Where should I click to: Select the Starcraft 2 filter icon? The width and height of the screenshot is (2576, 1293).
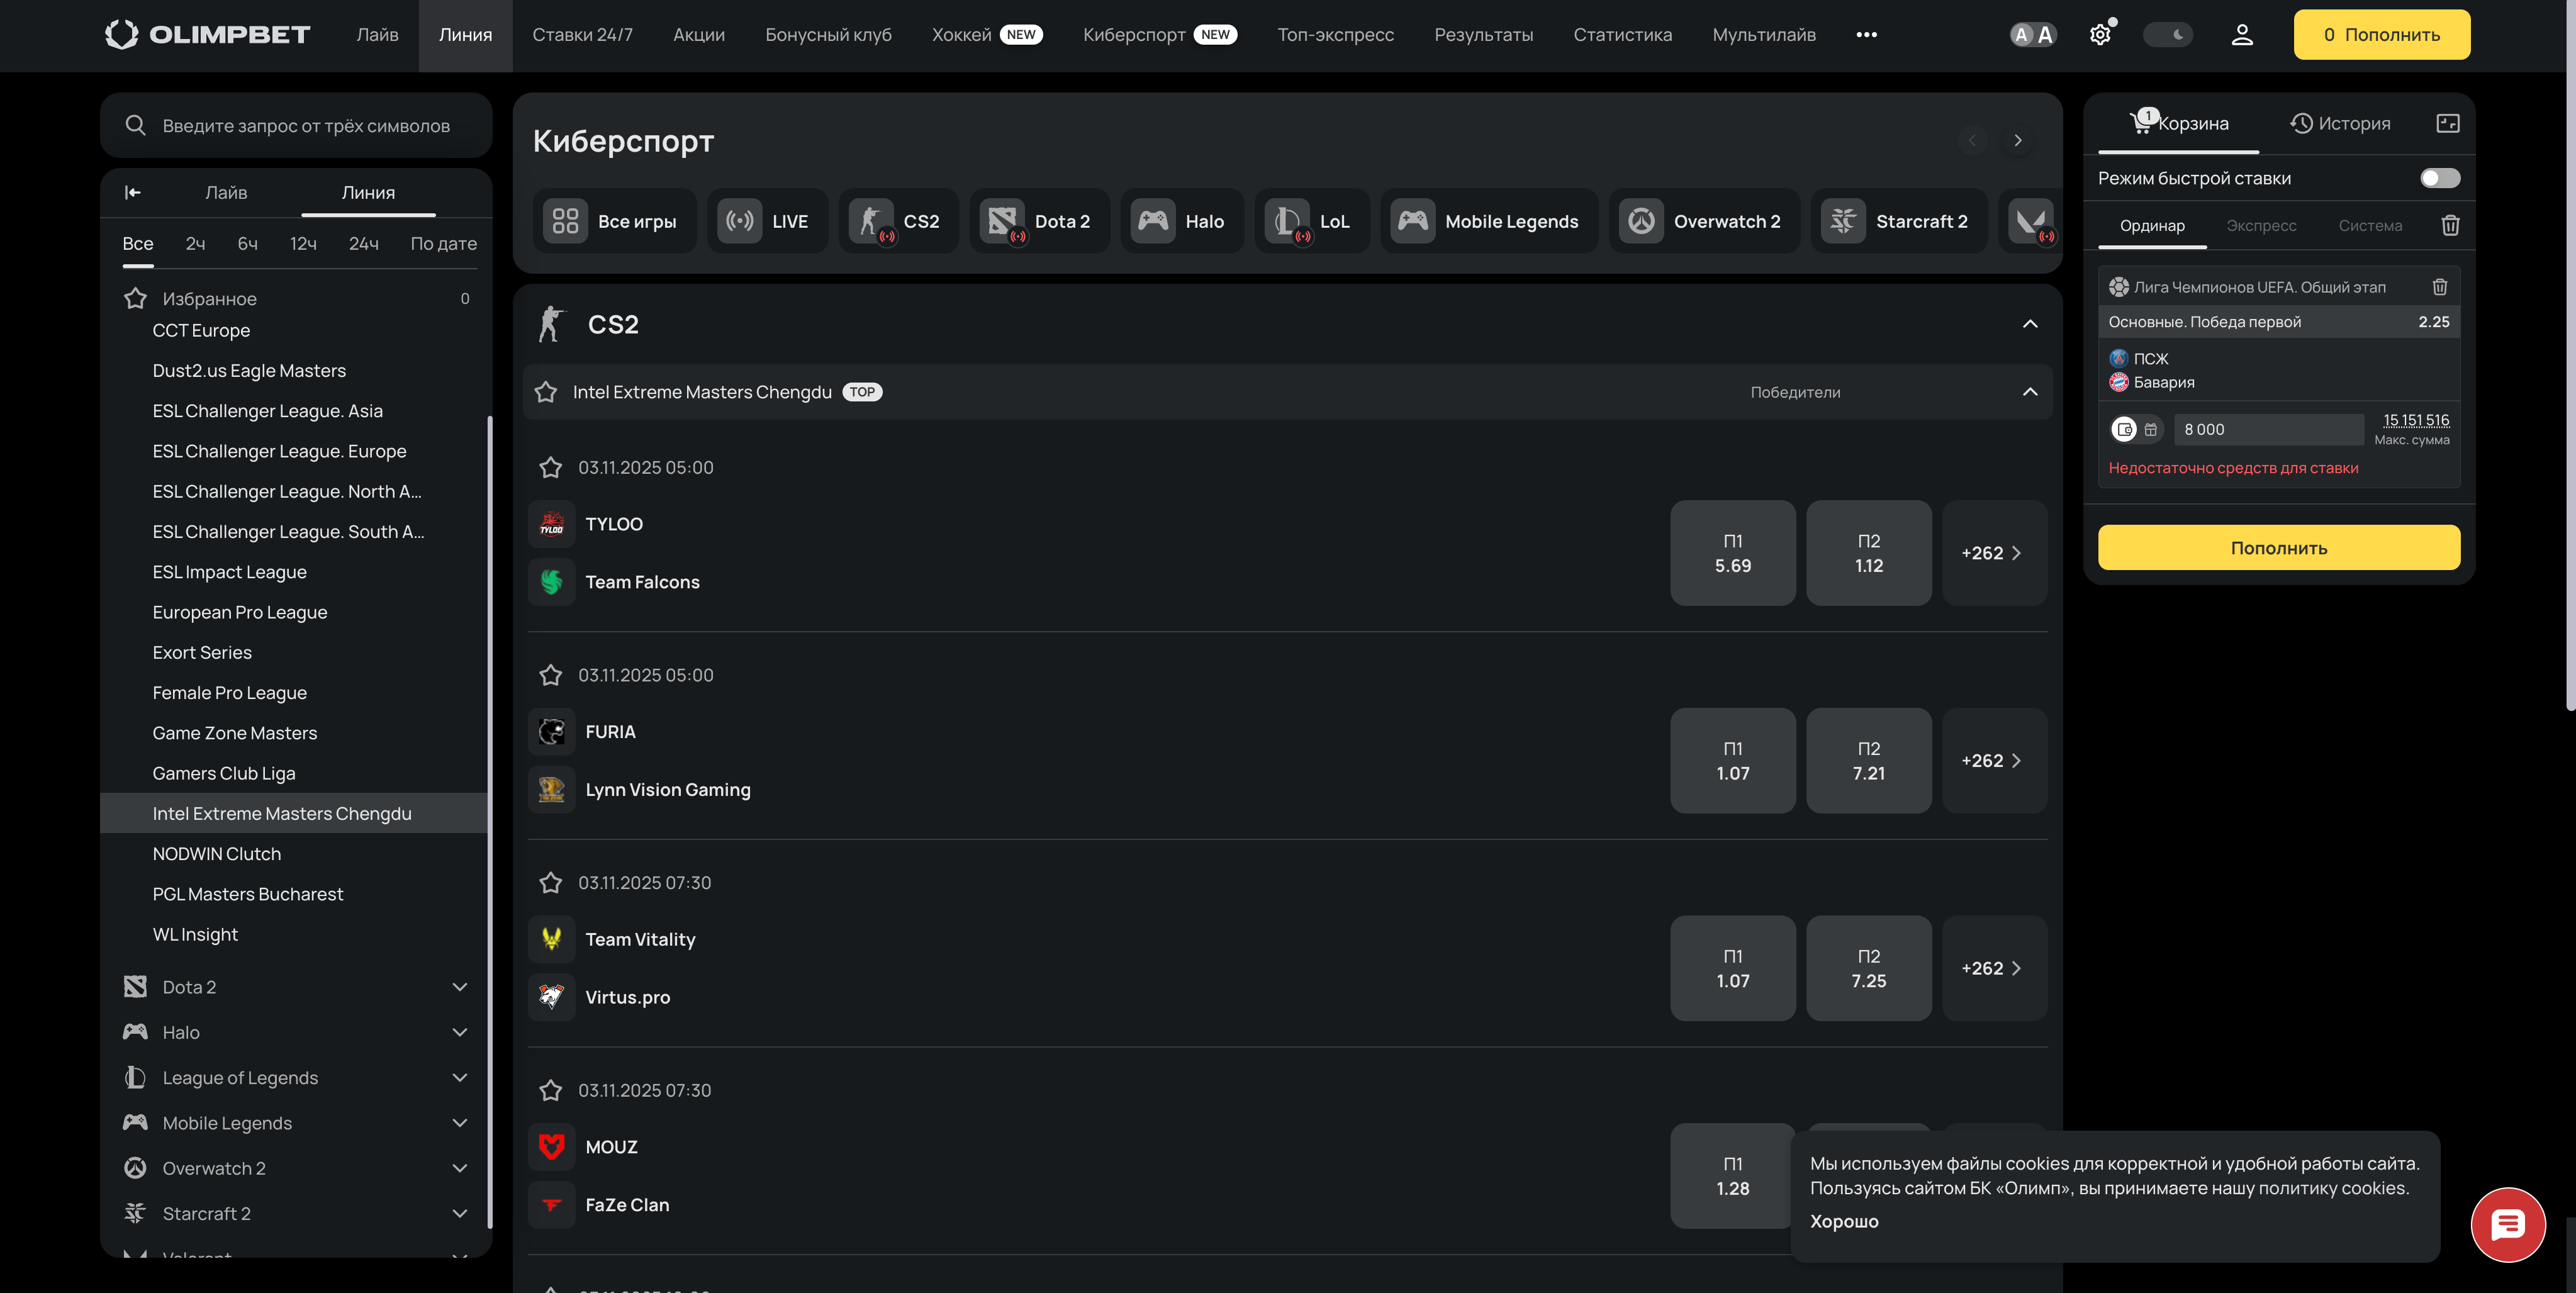[x=1843, y=221]
